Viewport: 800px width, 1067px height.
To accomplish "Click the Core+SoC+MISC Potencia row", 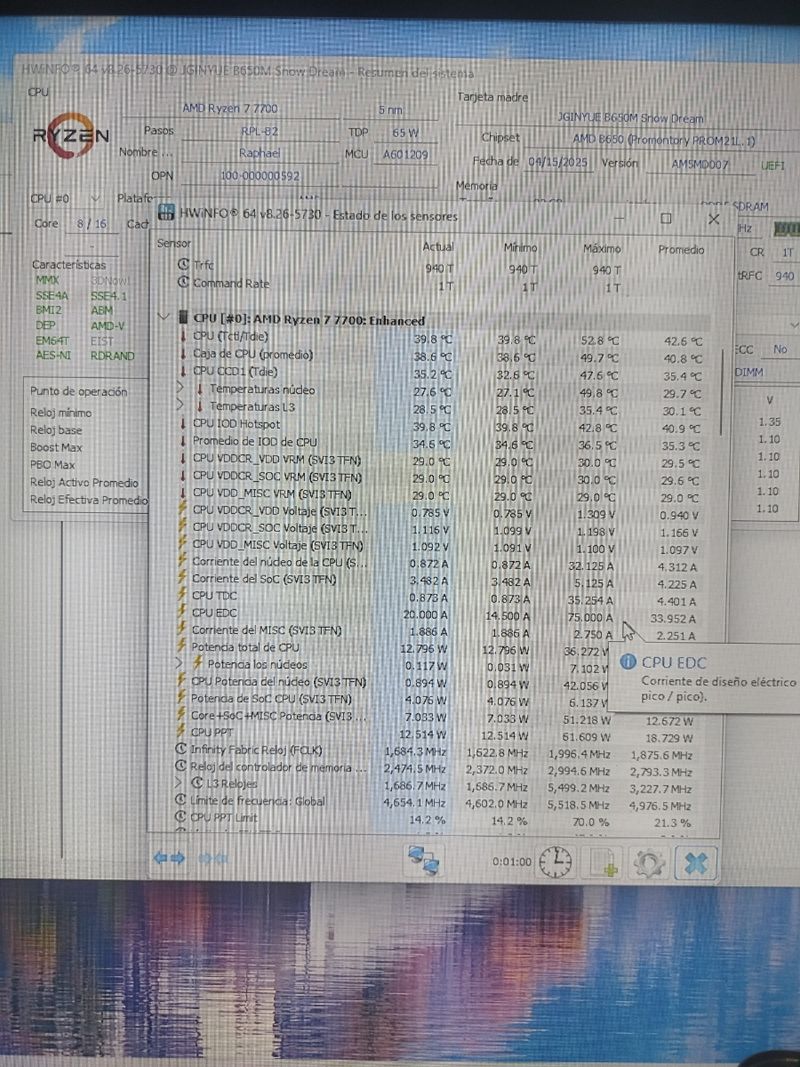I will [442, 717].
